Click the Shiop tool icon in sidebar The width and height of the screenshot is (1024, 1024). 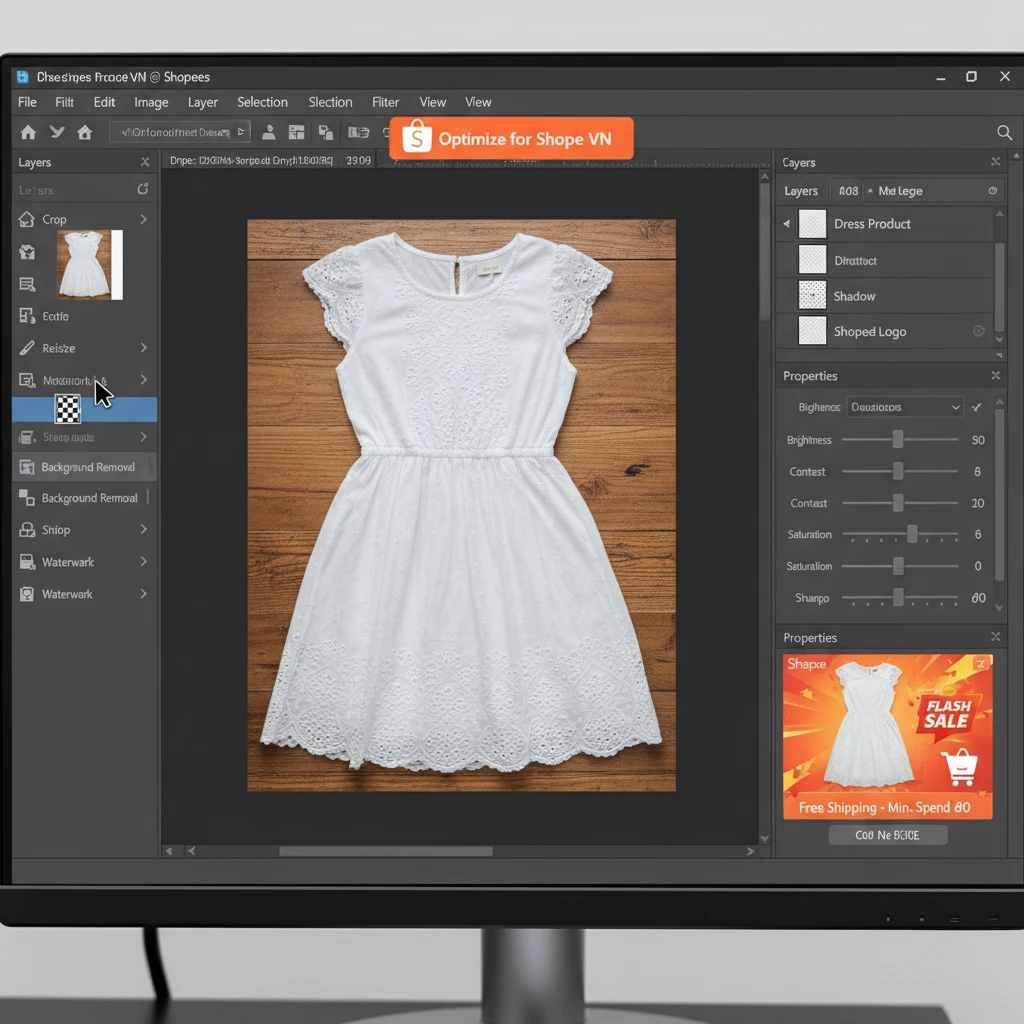coord(27,530)
